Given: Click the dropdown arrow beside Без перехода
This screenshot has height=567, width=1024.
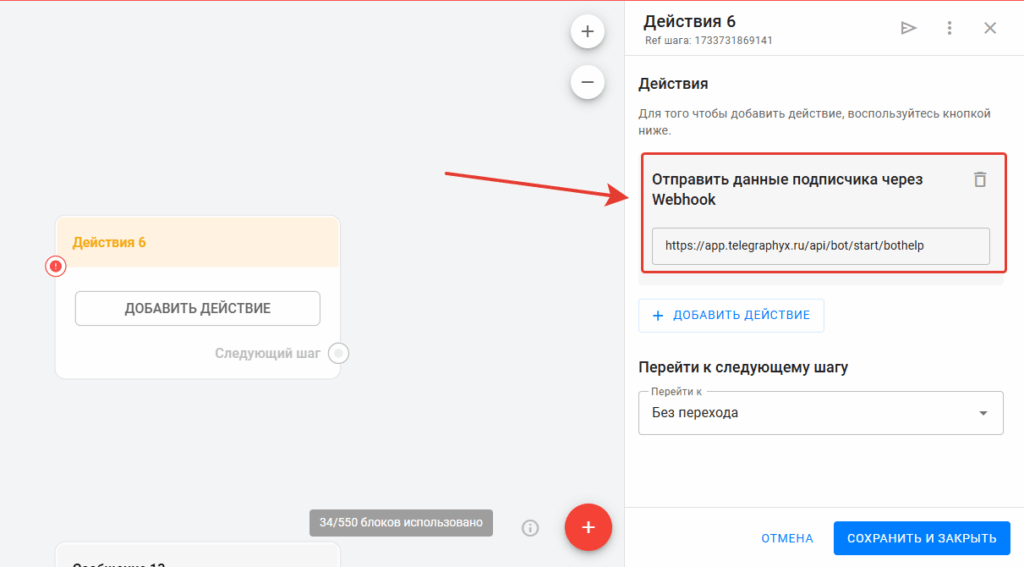Looking at the screenshot, I should tap(983, 413).
